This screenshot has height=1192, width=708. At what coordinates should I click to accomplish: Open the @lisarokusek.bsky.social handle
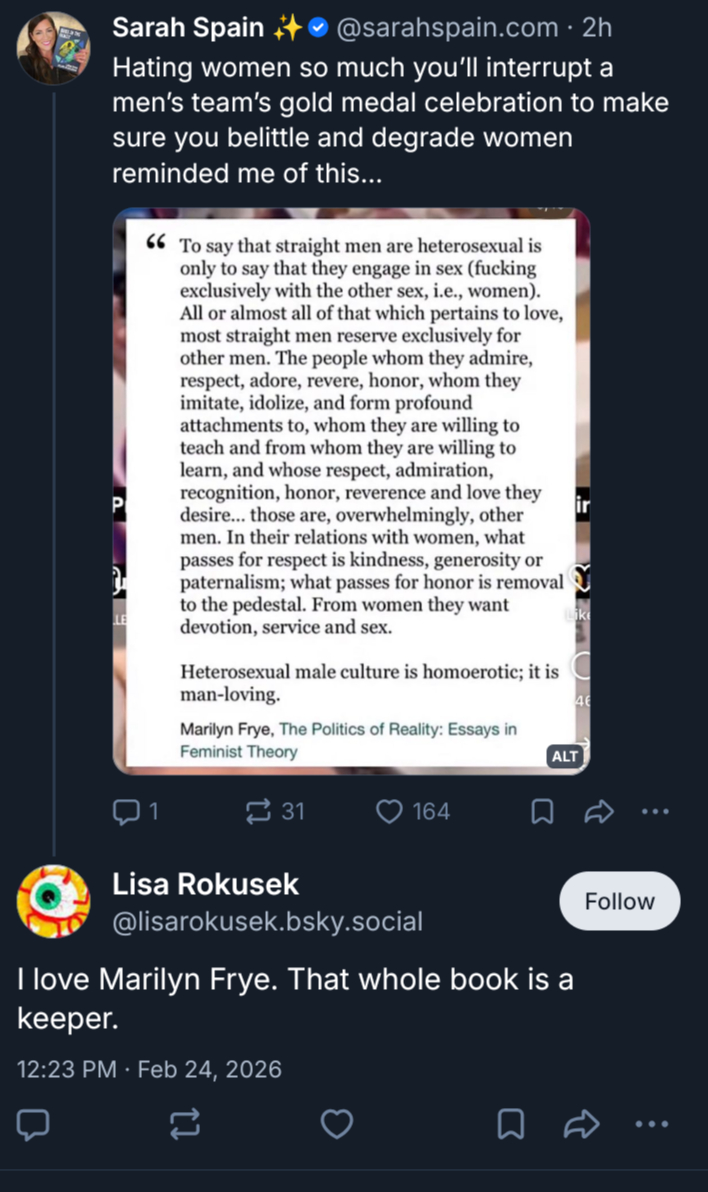pos(267,921)
